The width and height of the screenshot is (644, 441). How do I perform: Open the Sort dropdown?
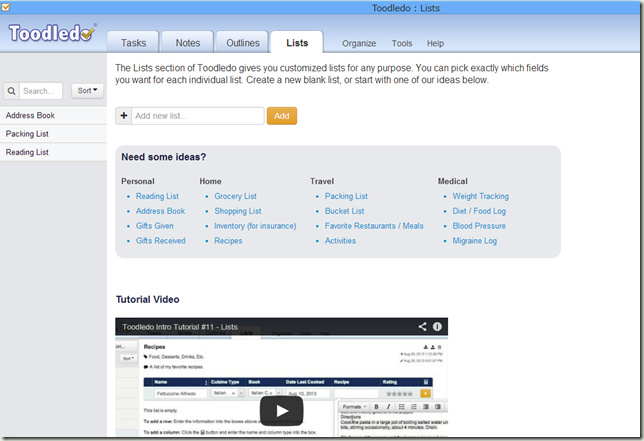click(87, 91)
